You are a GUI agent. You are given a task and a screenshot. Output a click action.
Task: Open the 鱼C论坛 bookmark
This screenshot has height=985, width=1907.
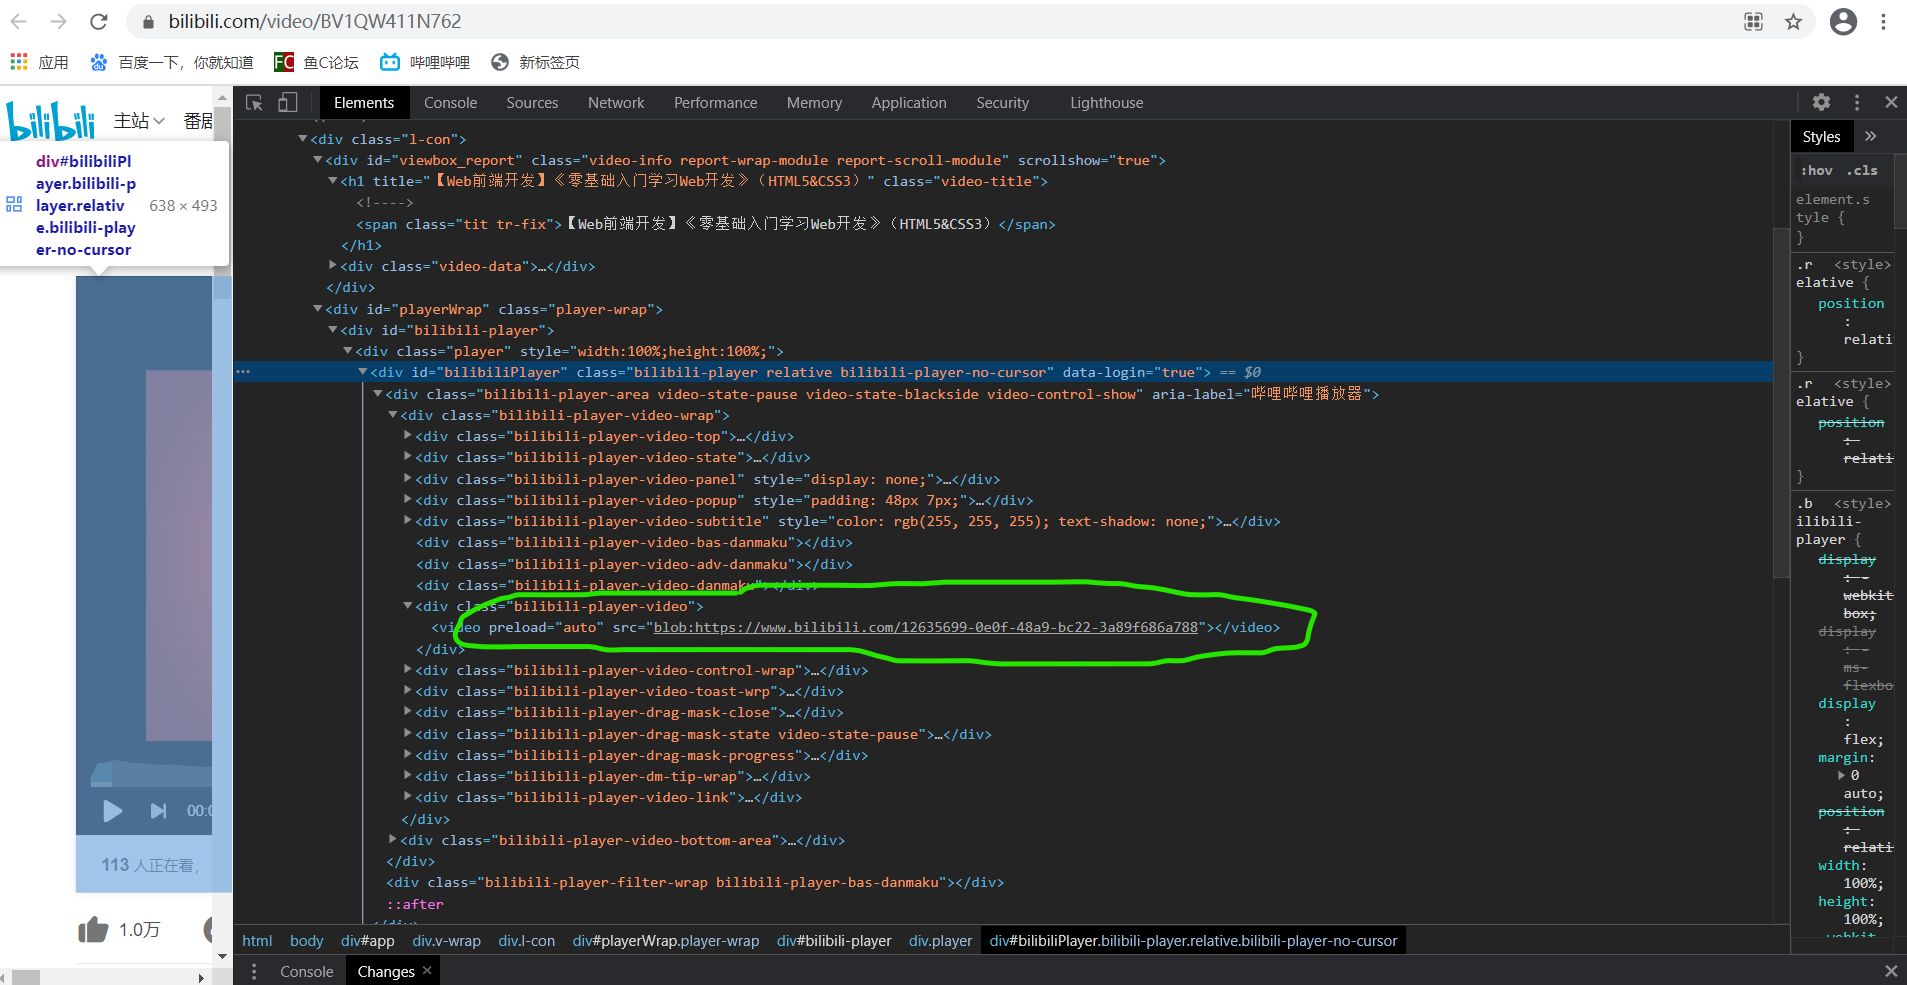tap(316, 62)
